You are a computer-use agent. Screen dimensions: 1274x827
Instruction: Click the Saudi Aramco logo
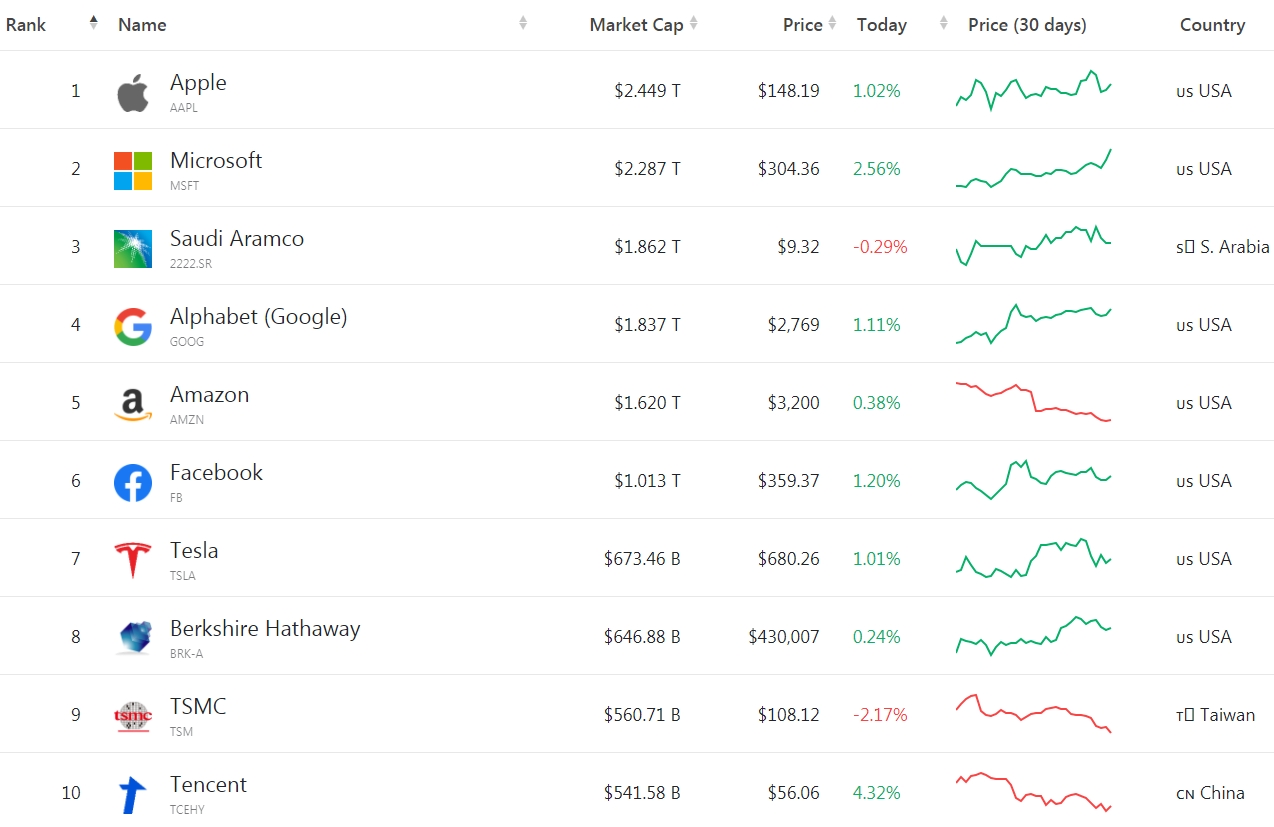pyautogui.click(x=133, y=249)
